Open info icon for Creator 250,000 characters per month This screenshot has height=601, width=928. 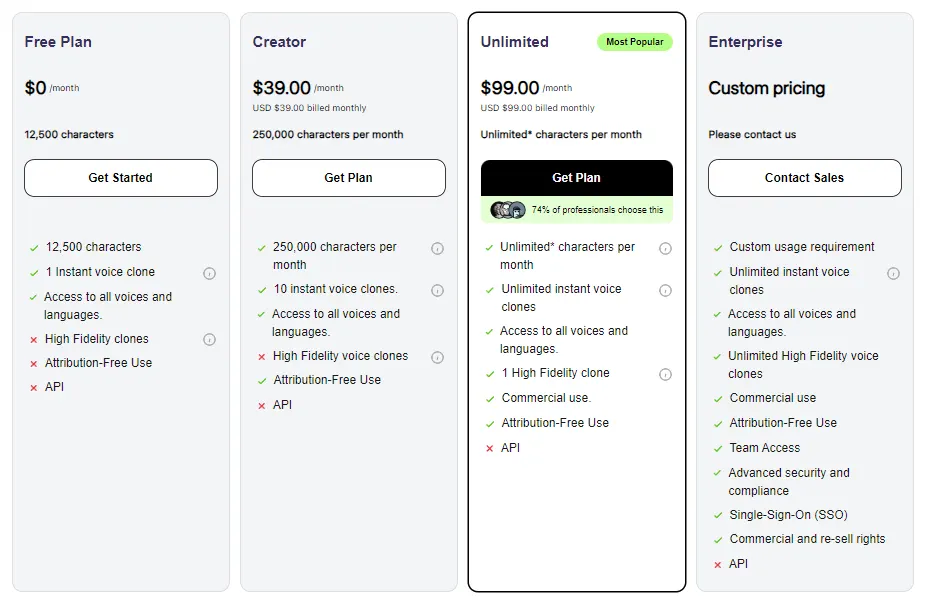coord(437,249)
